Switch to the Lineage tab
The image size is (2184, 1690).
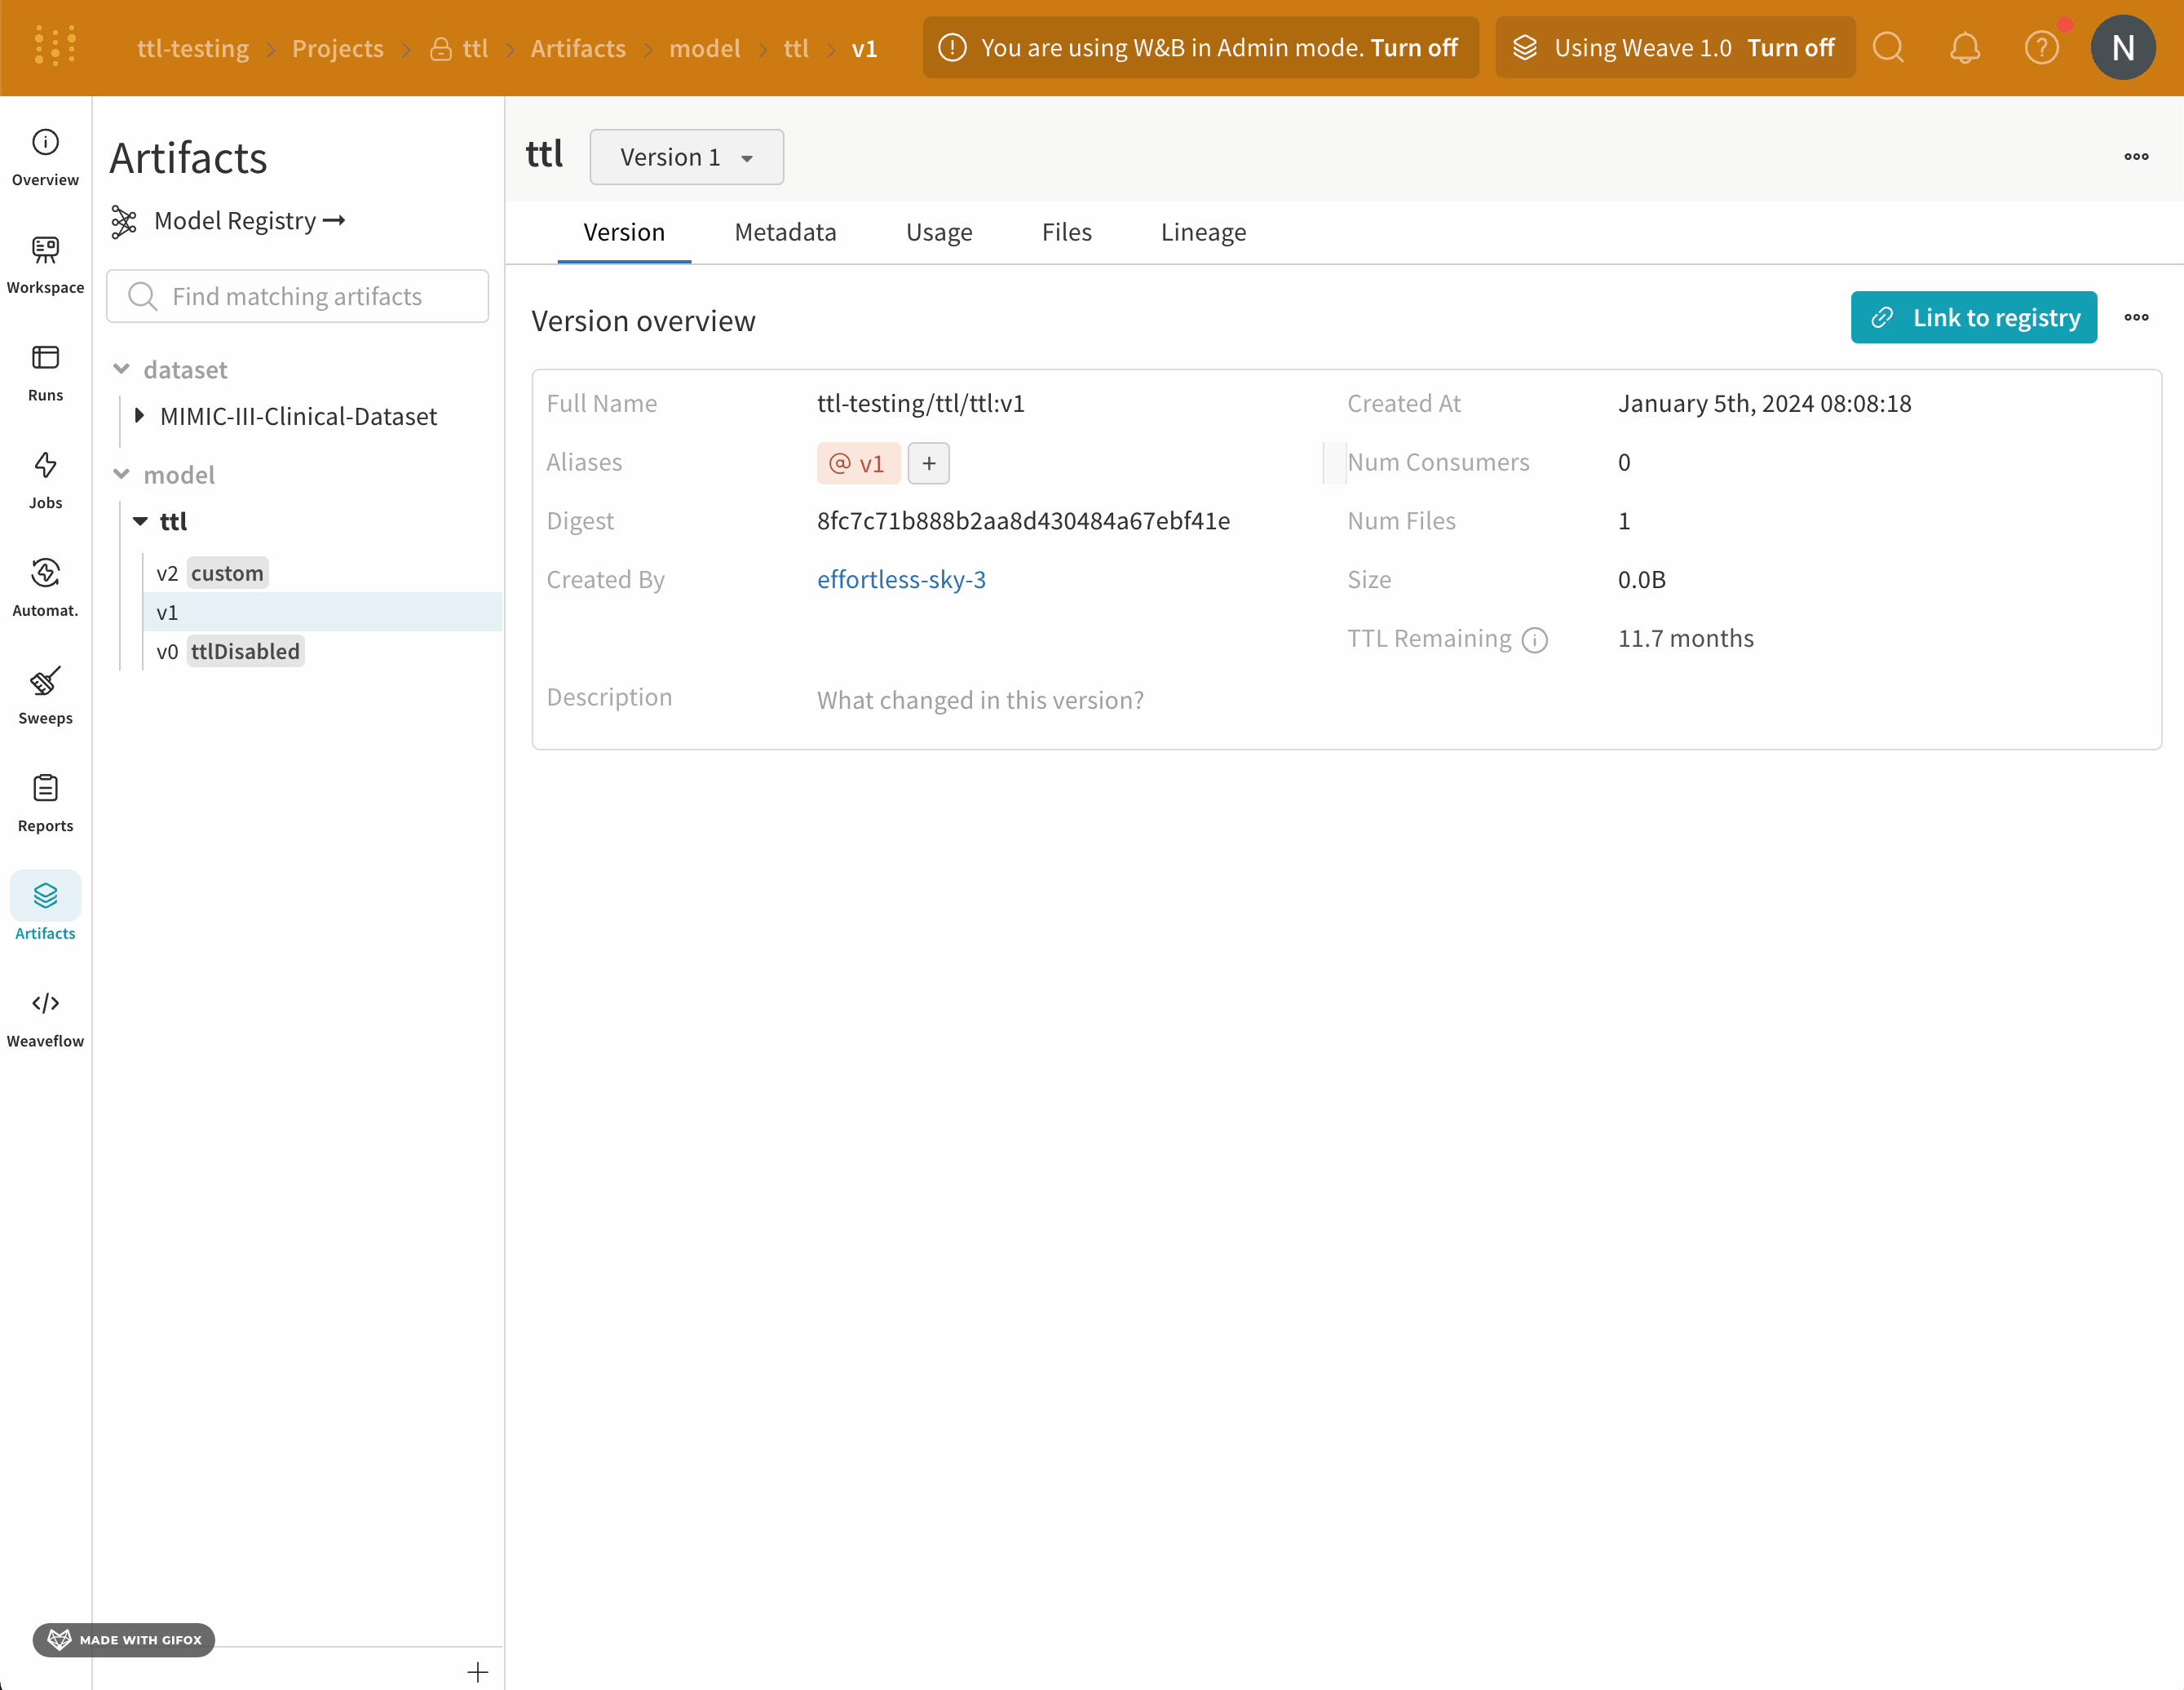tap(1203, 232)
